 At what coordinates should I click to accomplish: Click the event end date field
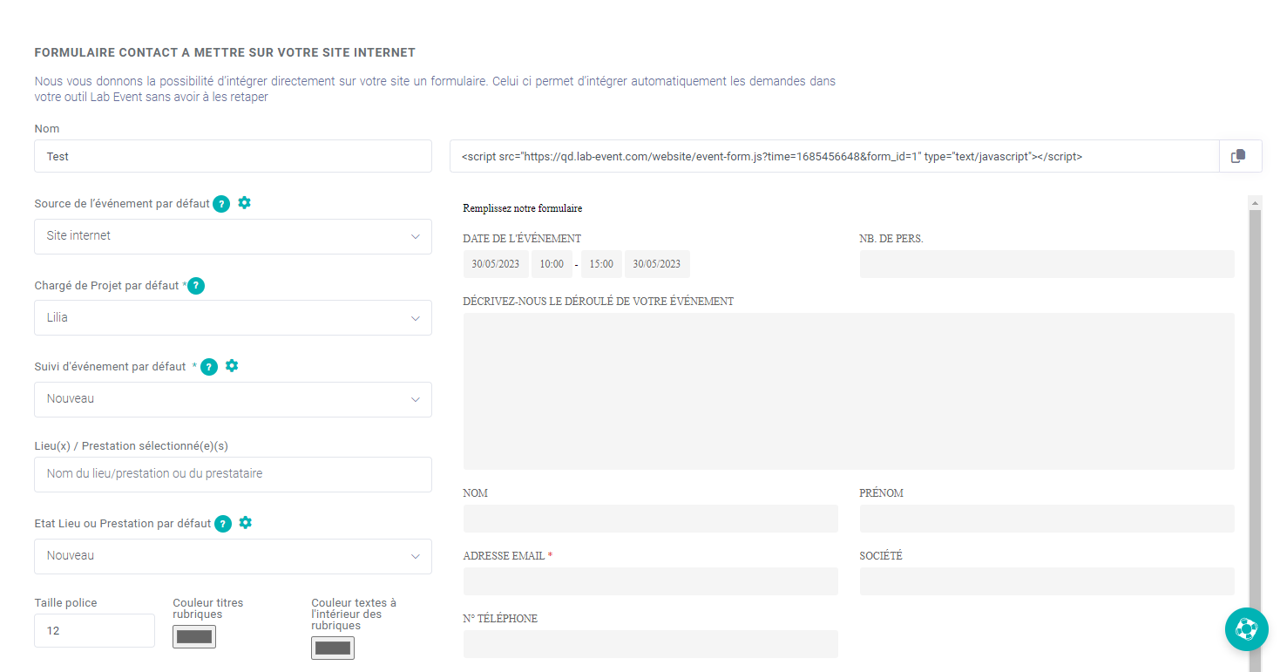click(657, 264)
